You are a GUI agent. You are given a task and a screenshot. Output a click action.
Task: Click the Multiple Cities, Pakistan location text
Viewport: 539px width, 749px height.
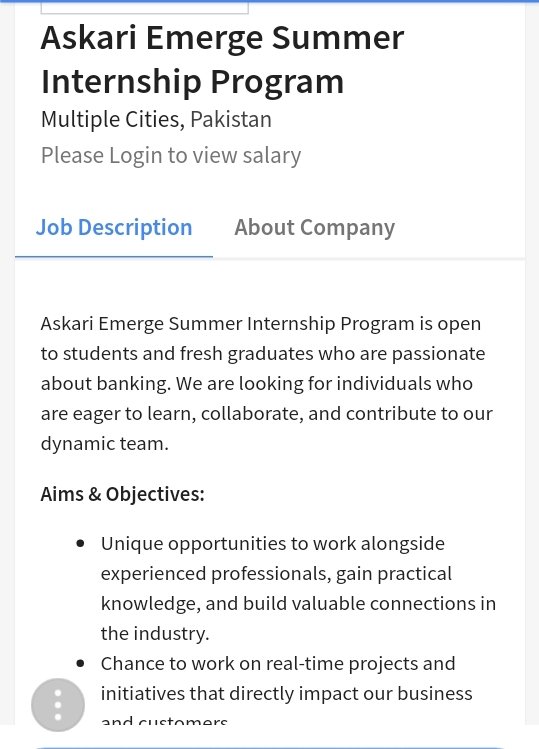pos(156,119)
